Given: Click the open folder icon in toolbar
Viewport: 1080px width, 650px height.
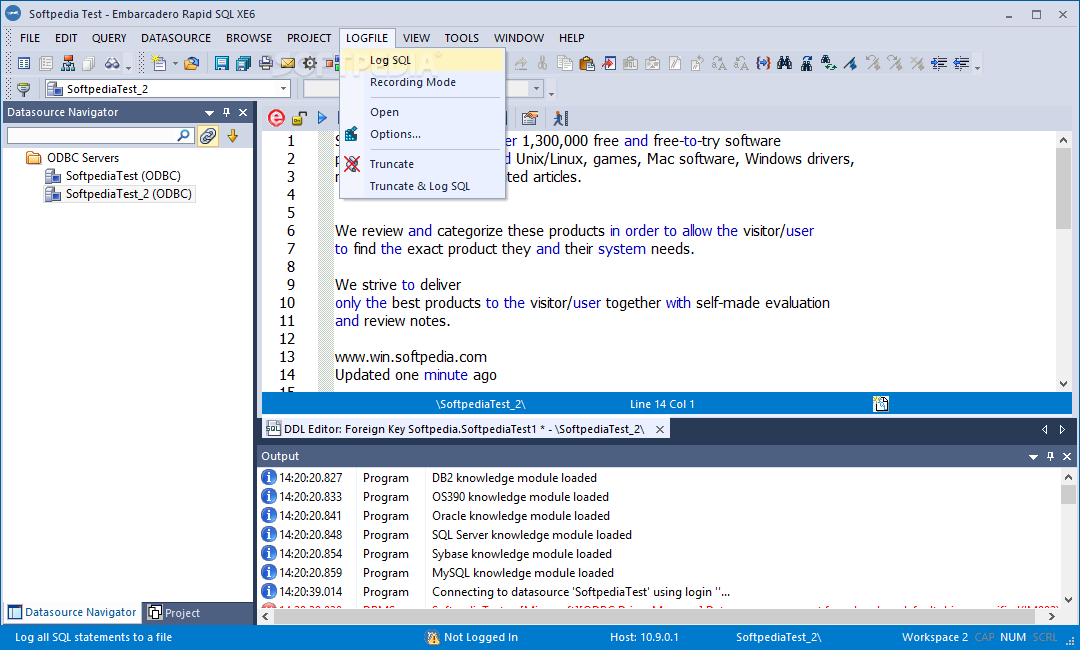Looking at the screenshot, I should pyautogui.click(x=191, y=64).
